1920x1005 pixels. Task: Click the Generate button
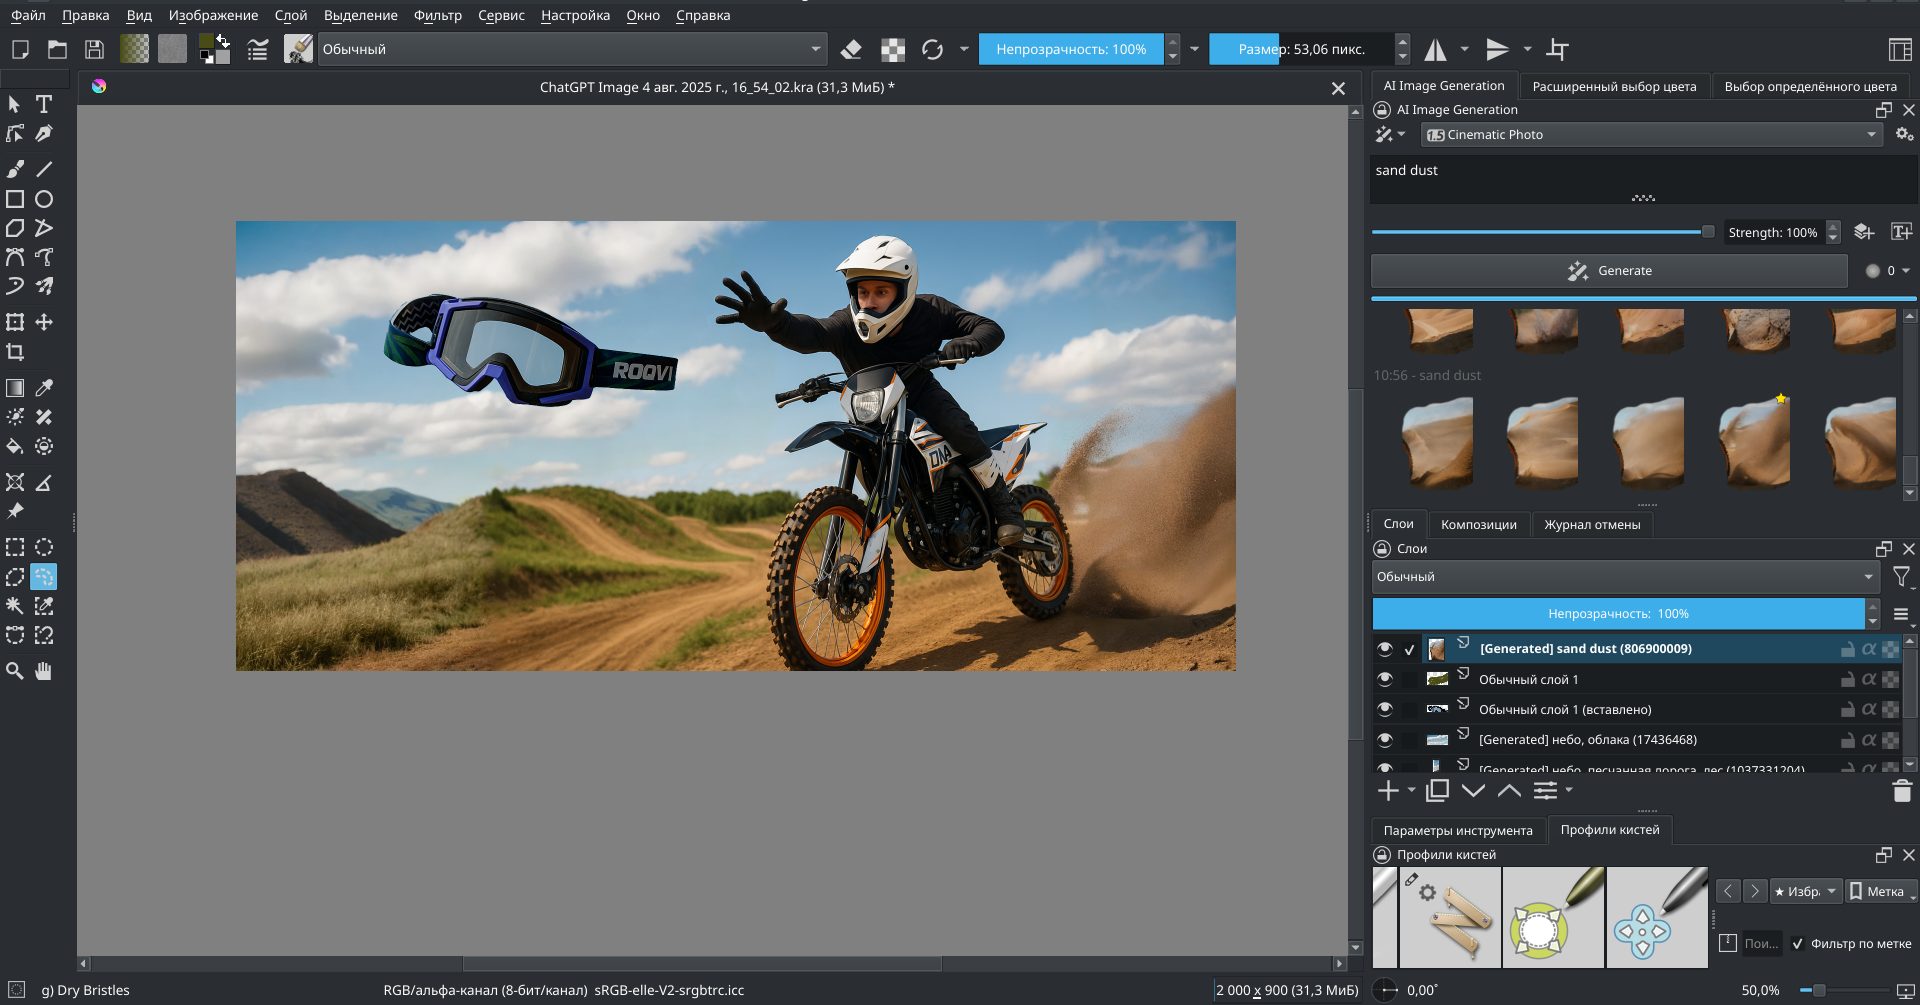[x=1609, y=271]
